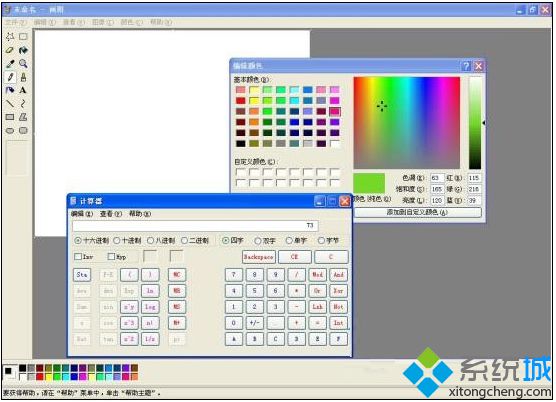
Task: Select the Airbrush tool
Action: (x=10, y=90)
